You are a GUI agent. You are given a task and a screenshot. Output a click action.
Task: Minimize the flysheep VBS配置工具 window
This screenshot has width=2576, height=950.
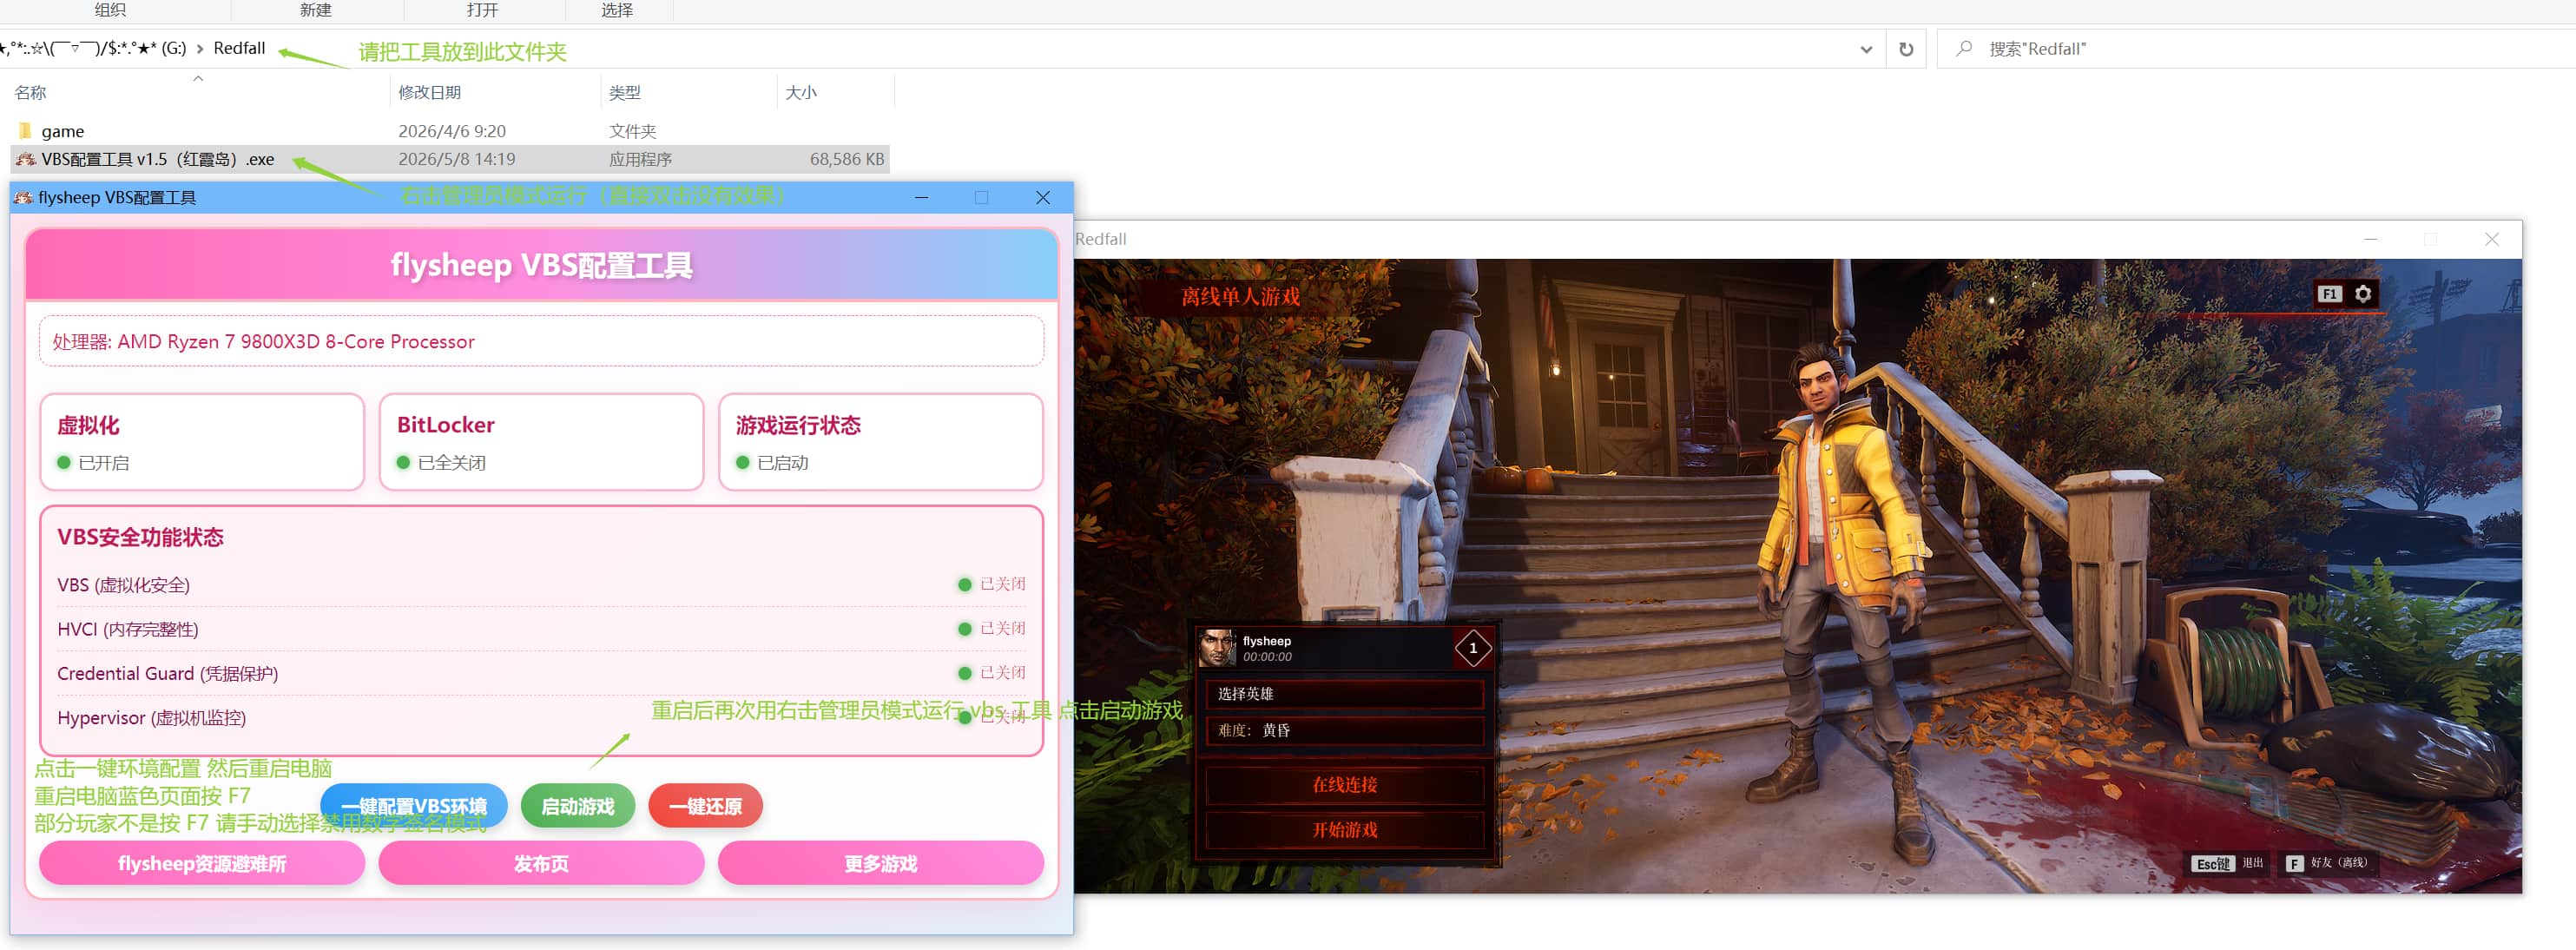point(921,198)
